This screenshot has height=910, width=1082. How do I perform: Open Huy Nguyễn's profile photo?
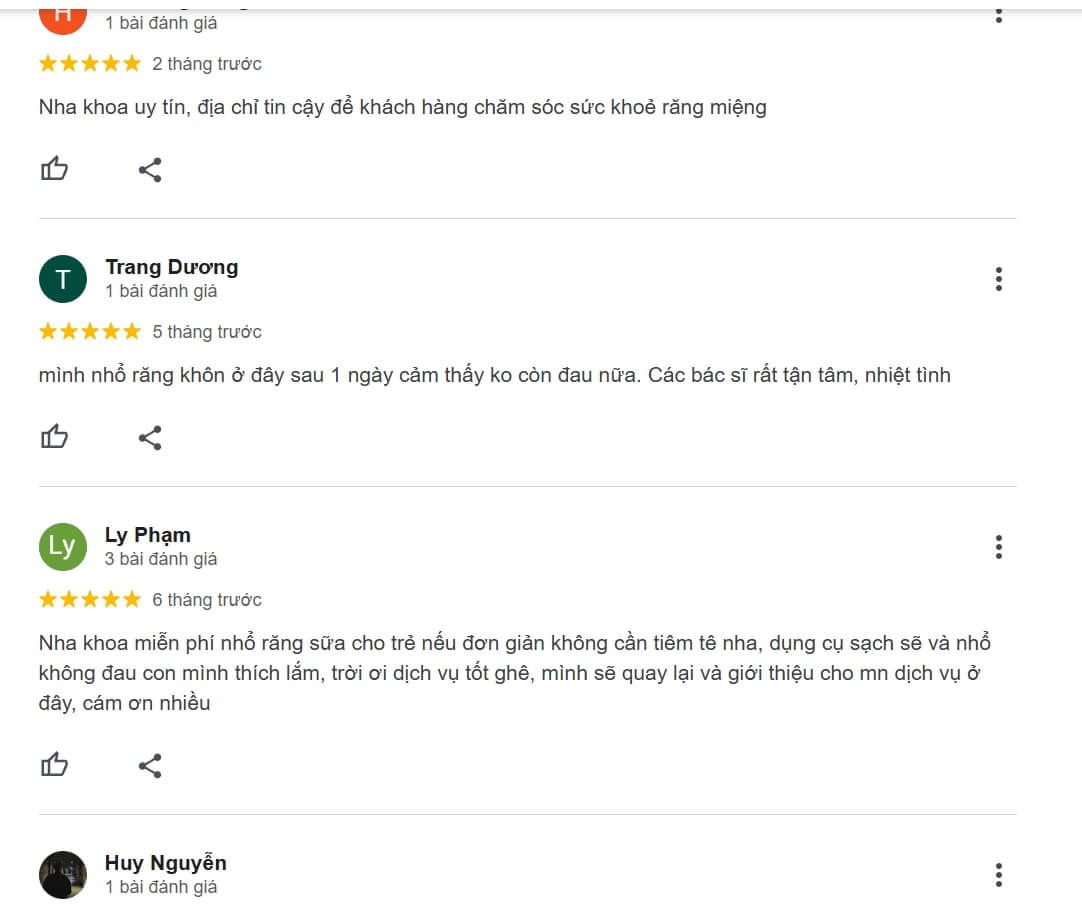[63, 875]
